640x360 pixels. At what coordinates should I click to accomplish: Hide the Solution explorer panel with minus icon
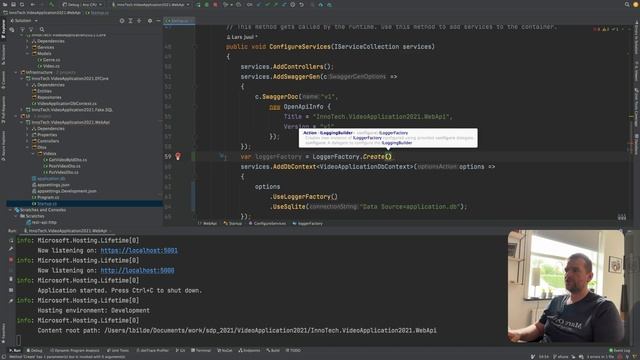[158, 20]
